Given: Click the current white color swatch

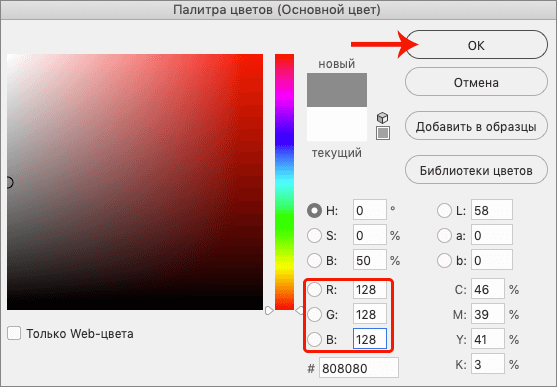Looking at the screenshot, I should [x=337, y=124].
